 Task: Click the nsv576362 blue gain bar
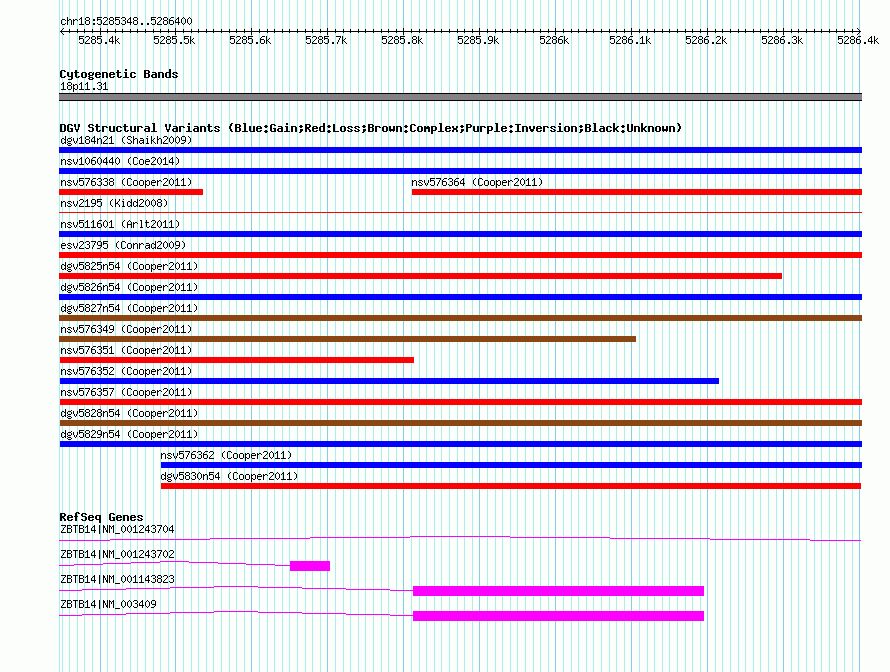511,465
